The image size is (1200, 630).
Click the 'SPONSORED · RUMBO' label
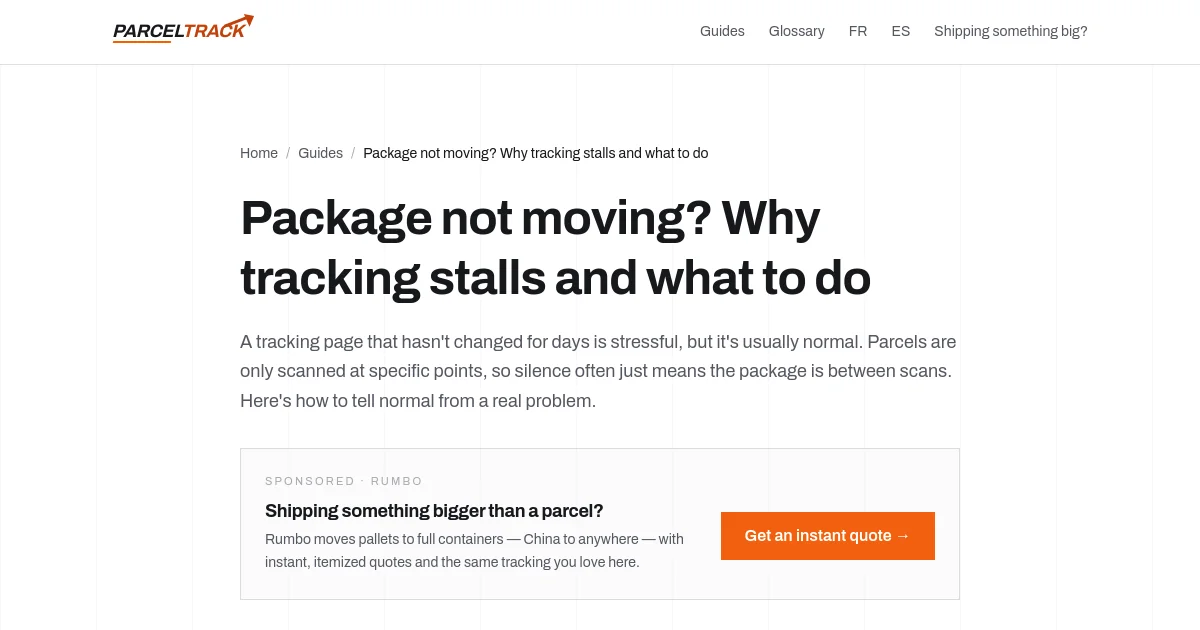[x=344, y=481]
